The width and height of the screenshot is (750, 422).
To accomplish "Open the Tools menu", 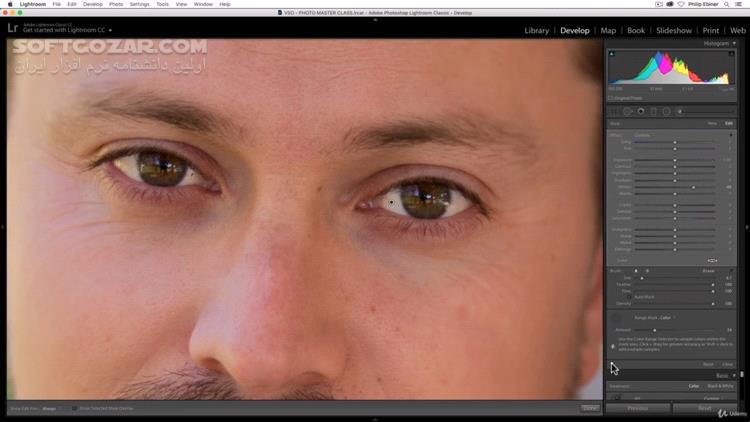I will coord(162,4).
